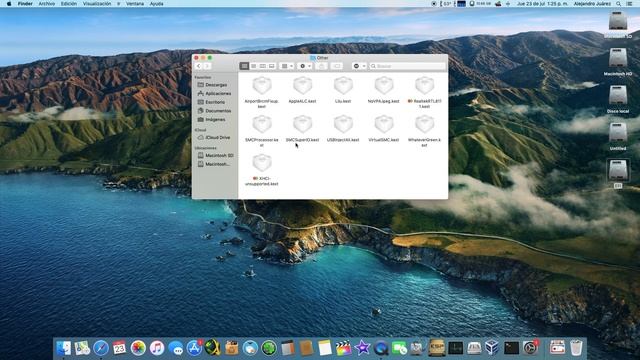
Task: Launch iMovie from the Dock
Action: click(x=362, y=348)
